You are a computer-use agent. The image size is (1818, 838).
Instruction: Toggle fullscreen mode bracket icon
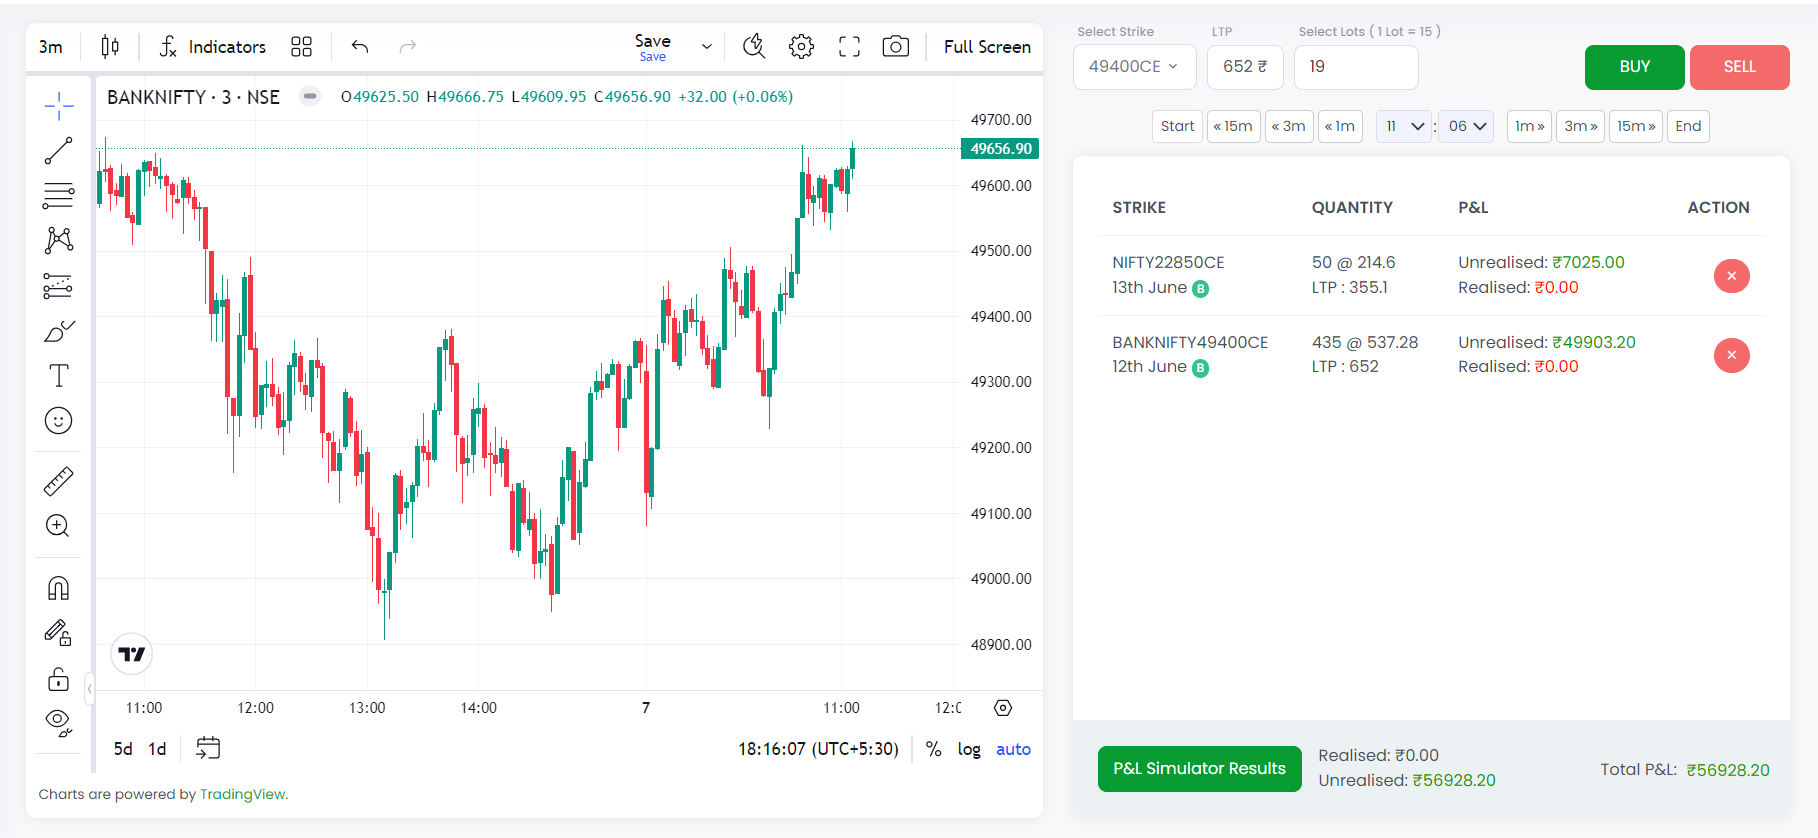click(x=849, y=47)
